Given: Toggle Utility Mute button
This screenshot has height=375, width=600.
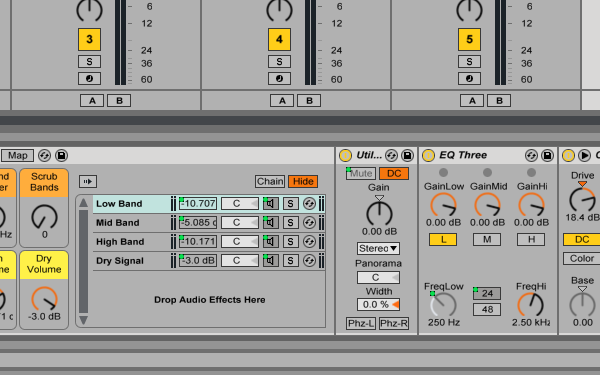Looking at the screenshot, I should (x=361, y=174).
